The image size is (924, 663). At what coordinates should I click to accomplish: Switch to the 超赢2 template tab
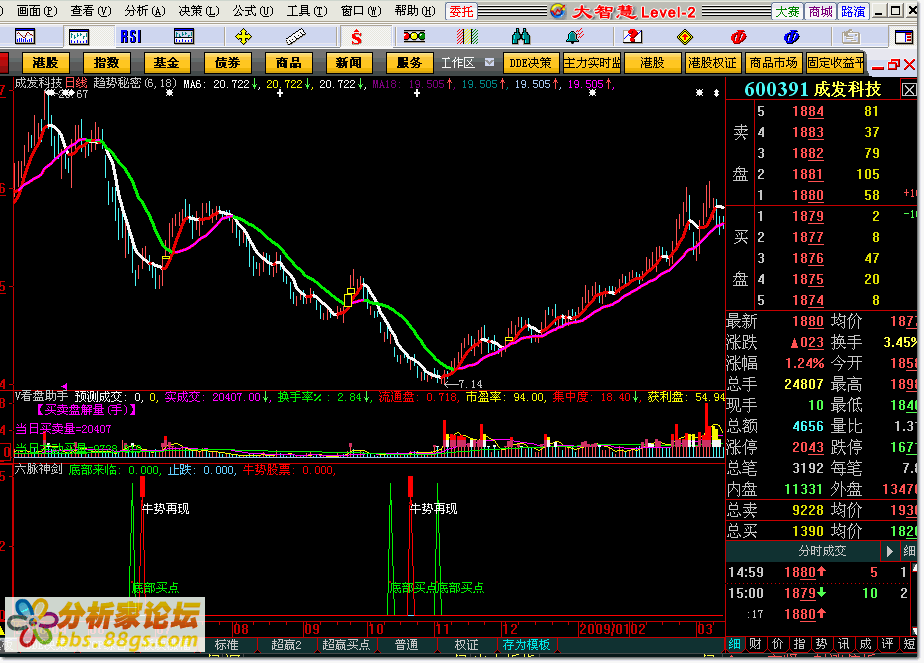pyautogui.click(x=286, y=645)
